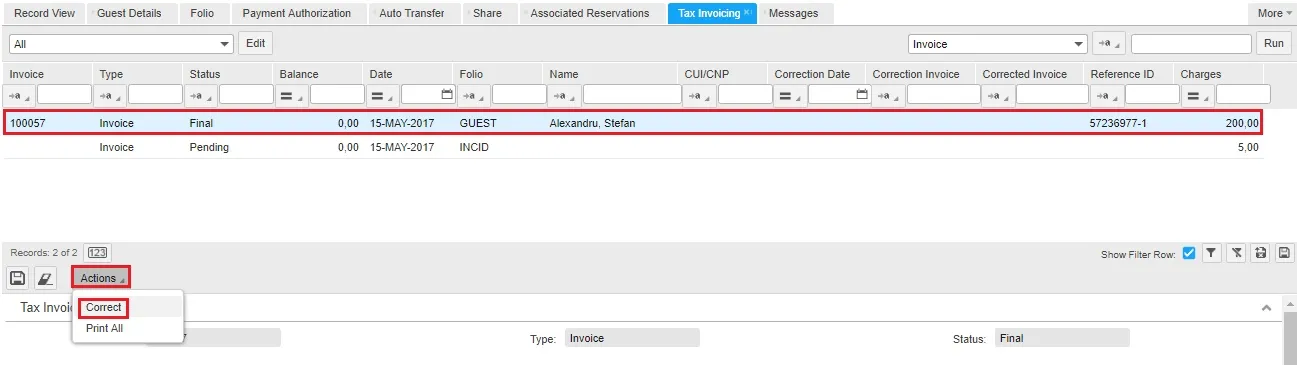Open the Invoice column filter operator
This screenshot has width=1297, height=365.
coord(20,95)
